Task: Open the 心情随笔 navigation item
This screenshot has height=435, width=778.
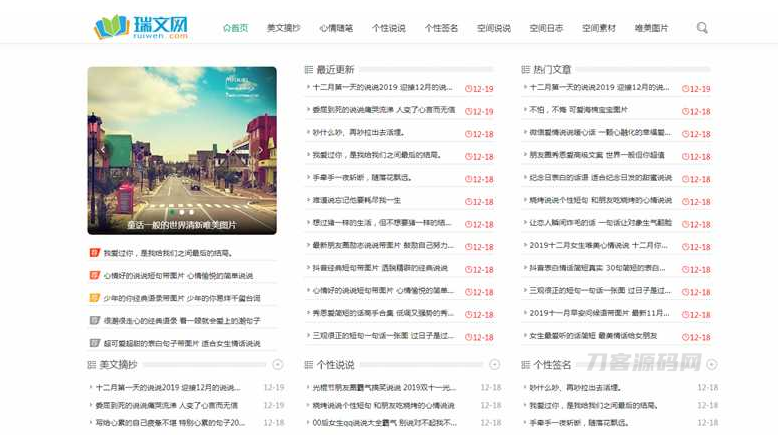Action: [x=336, y=28]
